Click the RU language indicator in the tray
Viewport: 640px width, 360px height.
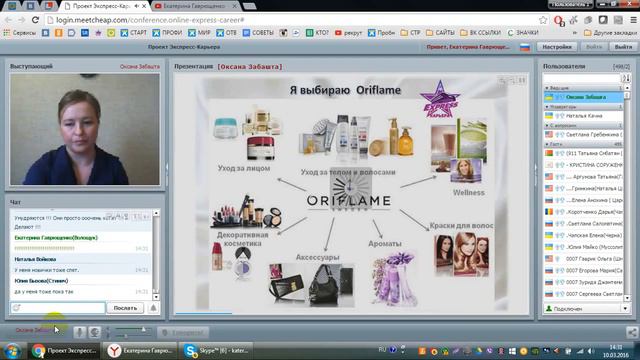(x=382, y=350)
